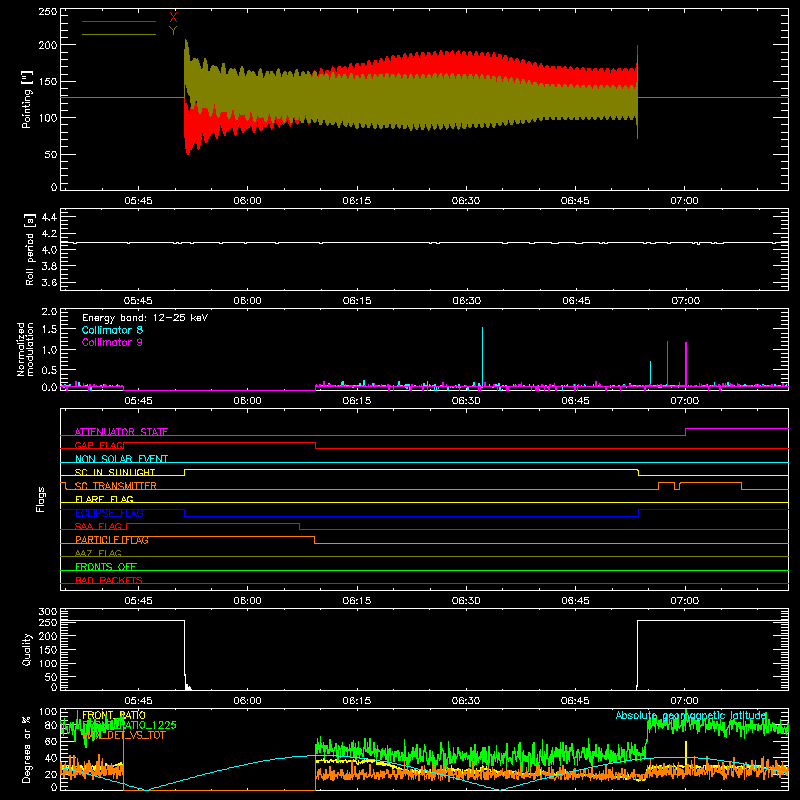Click the 06:15 time label under modulation plot
Image resolution: width=800 pixels, height=800 pixels.
click(x=357, y=401)
